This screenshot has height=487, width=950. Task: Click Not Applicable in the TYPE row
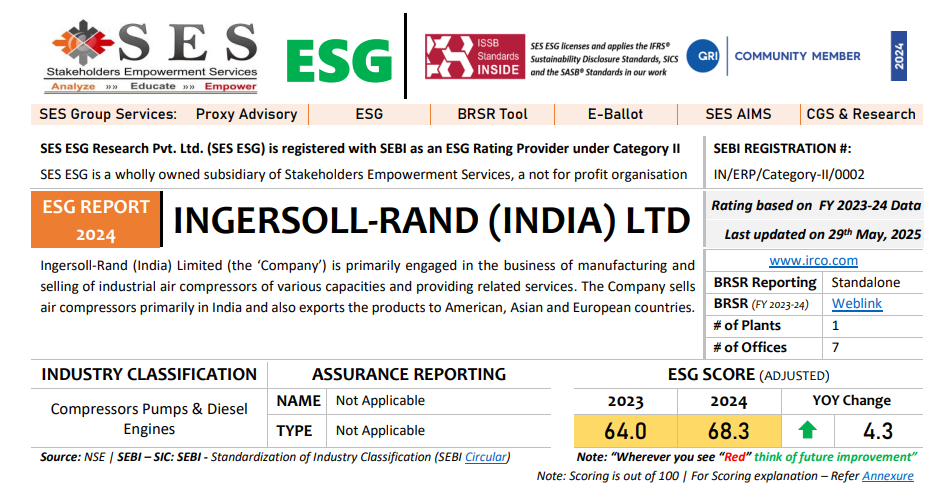point(380,431)
